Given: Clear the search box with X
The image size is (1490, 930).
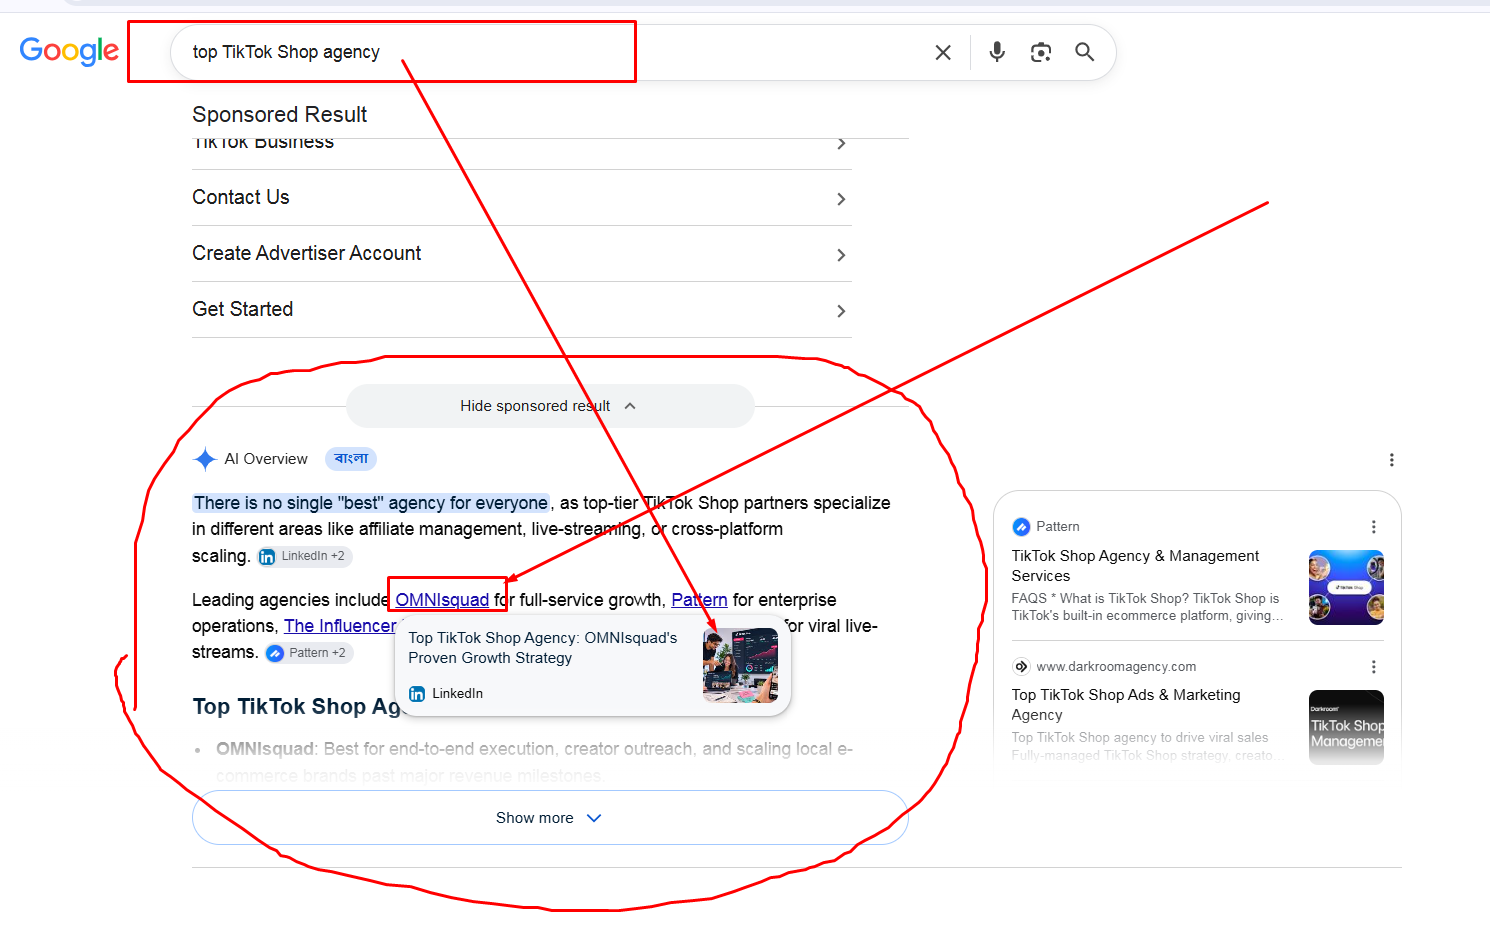Looking at the screenshot, I should pyautogui.click(x=943, y=52).
